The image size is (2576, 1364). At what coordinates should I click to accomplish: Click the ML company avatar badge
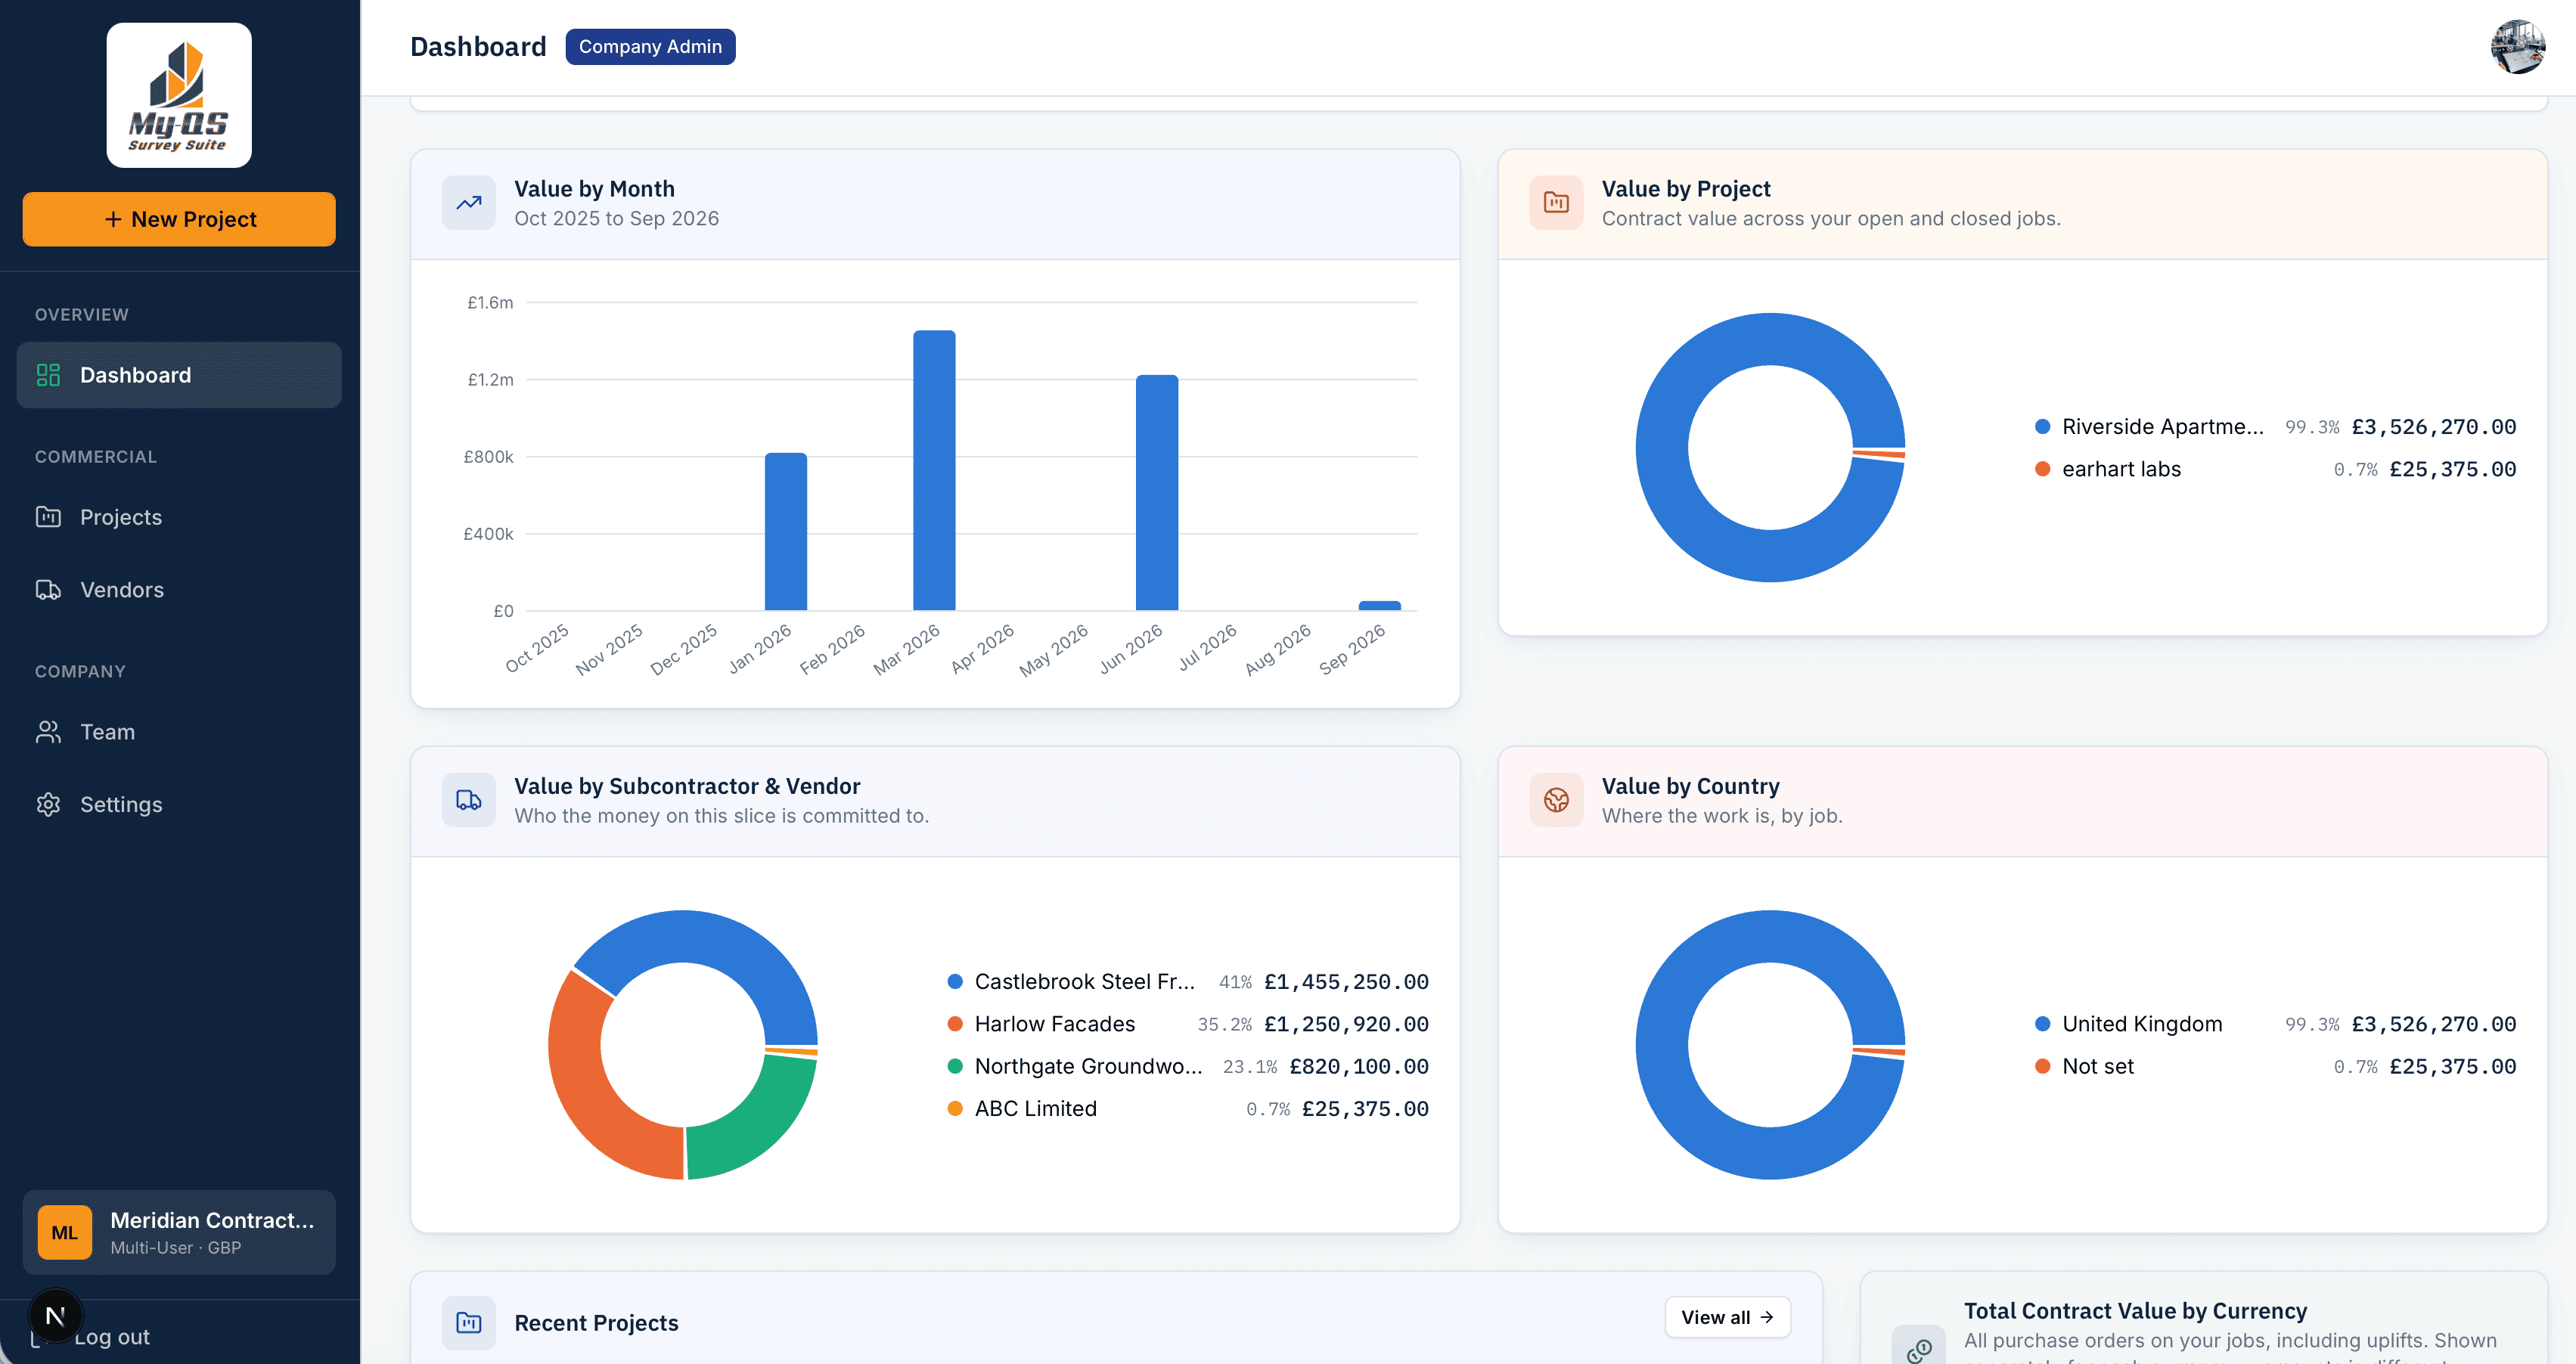pos(65,1232)
